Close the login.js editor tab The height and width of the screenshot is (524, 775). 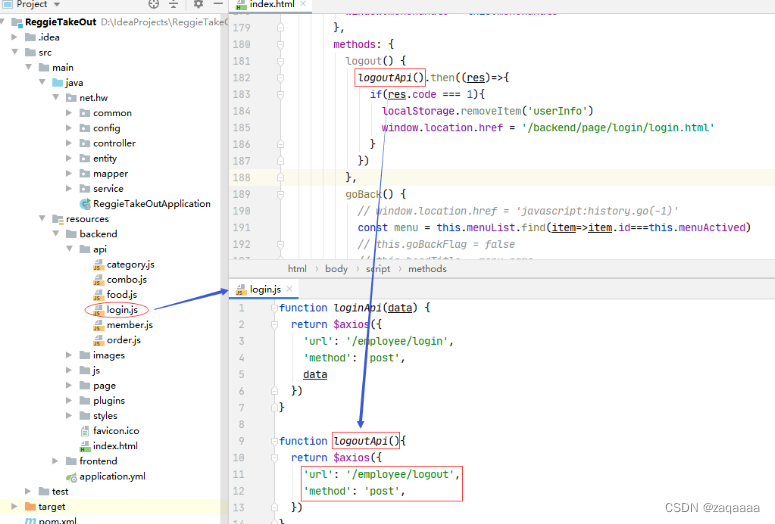[290, 289]
